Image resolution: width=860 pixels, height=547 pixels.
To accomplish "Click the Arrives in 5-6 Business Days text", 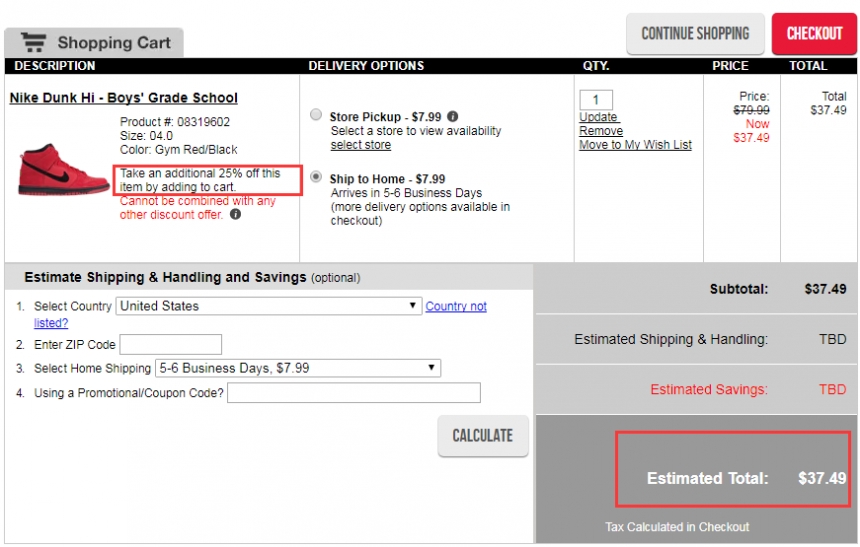I will coord(406,193).
